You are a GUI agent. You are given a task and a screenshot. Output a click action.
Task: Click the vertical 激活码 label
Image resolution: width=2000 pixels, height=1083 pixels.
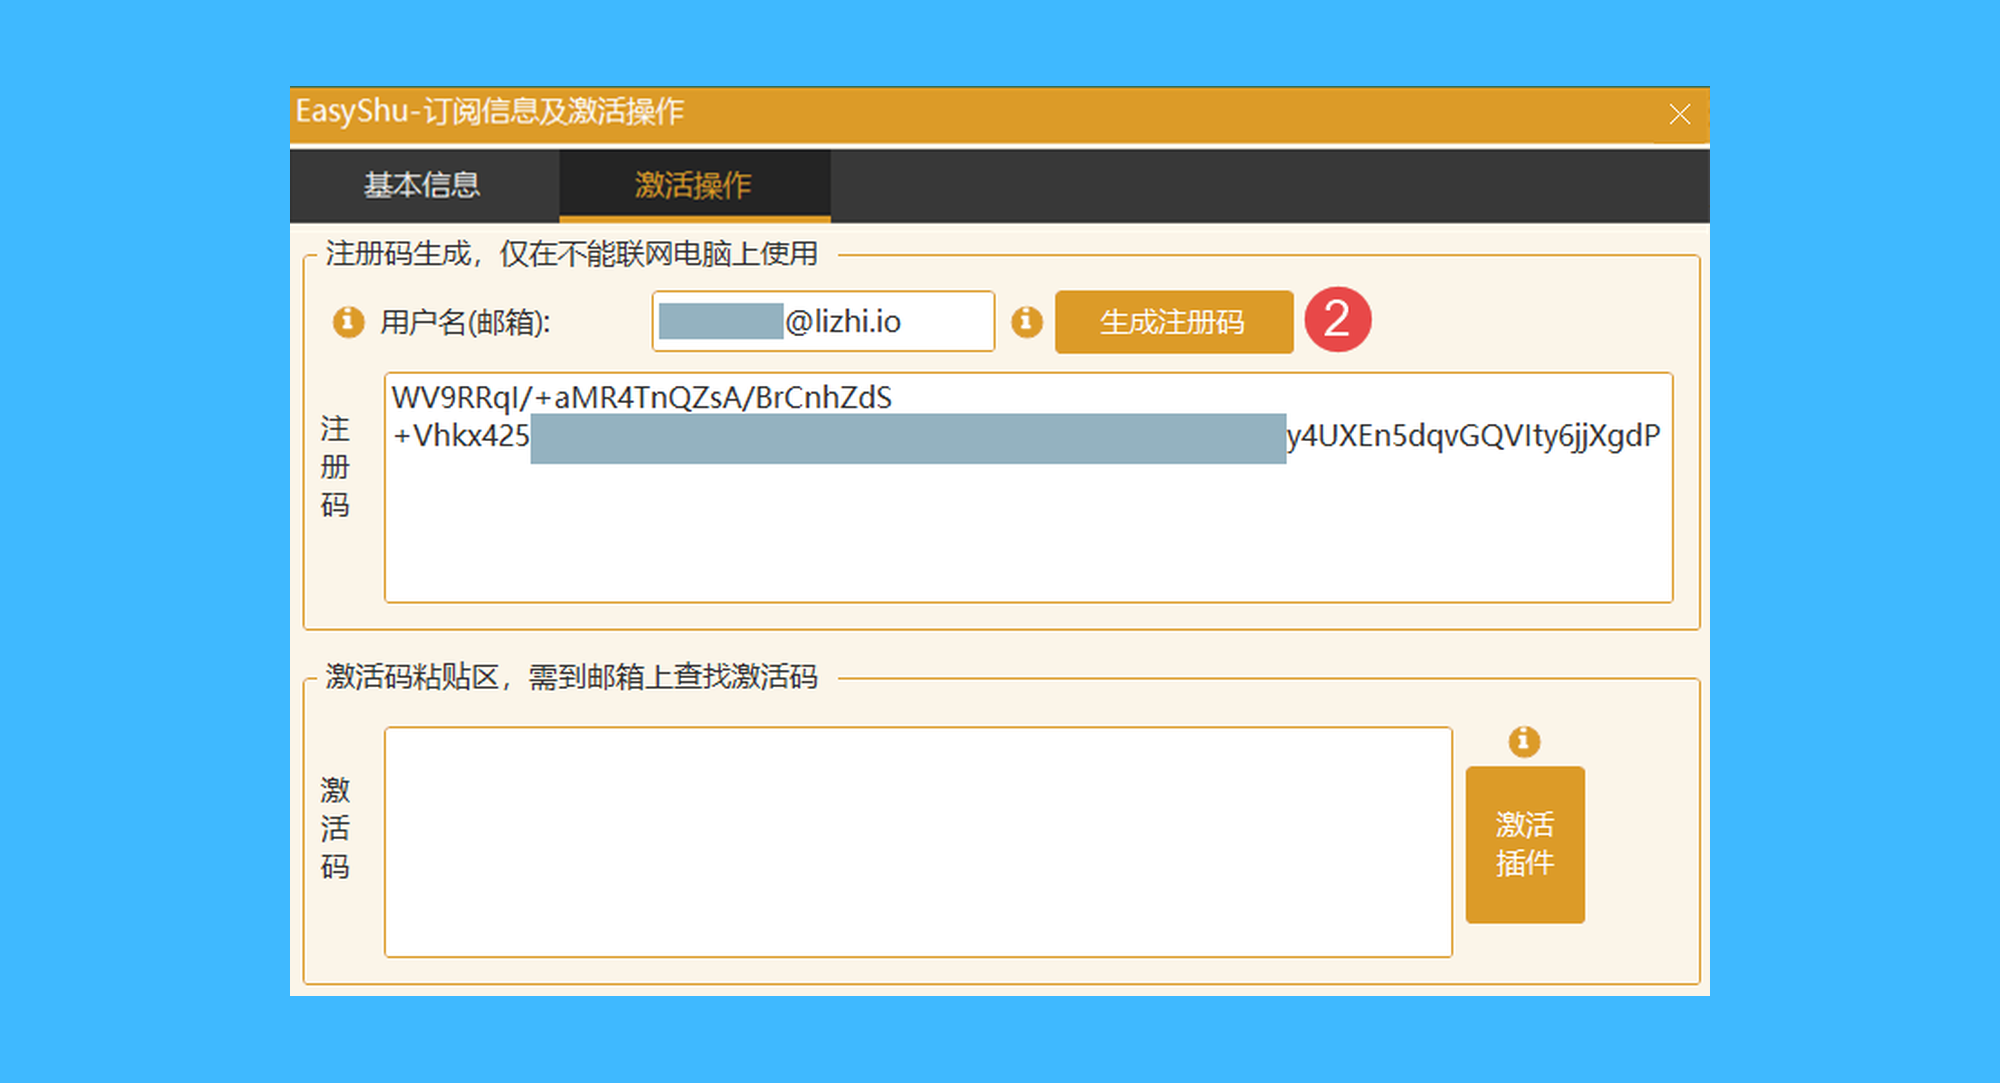(335, 828)
